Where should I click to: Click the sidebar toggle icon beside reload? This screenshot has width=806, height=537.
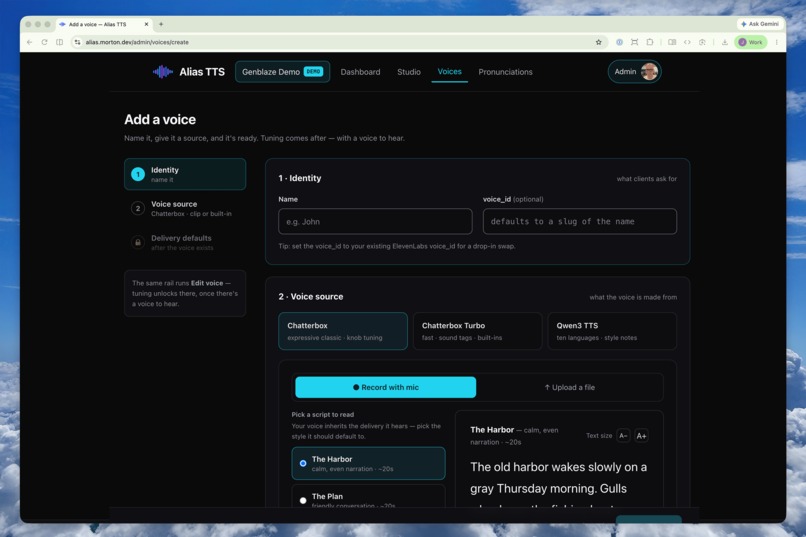[x=60, y=42]
